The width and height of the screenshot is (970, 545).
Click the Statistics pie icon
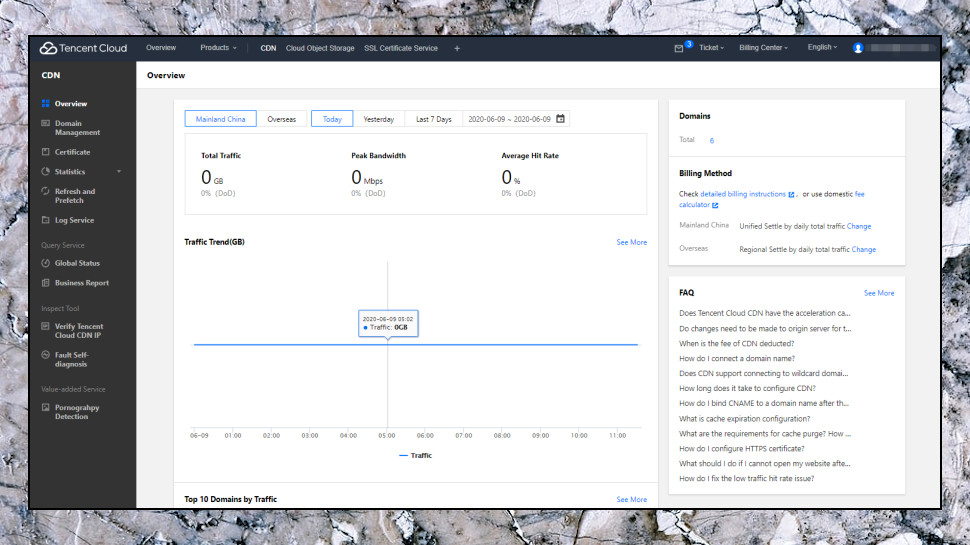[x=45, y=171]
